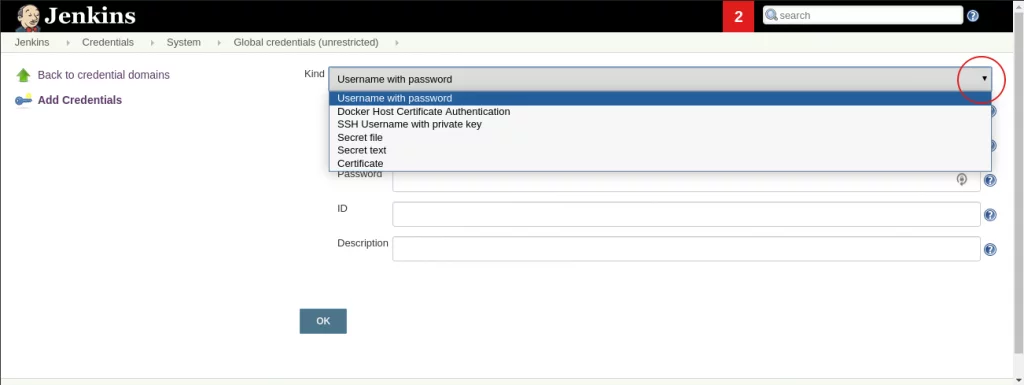The width and height of the screenshot is (1024, 385).
Task: Open the Credentials breadcrumb link
Action: point(108,42)
